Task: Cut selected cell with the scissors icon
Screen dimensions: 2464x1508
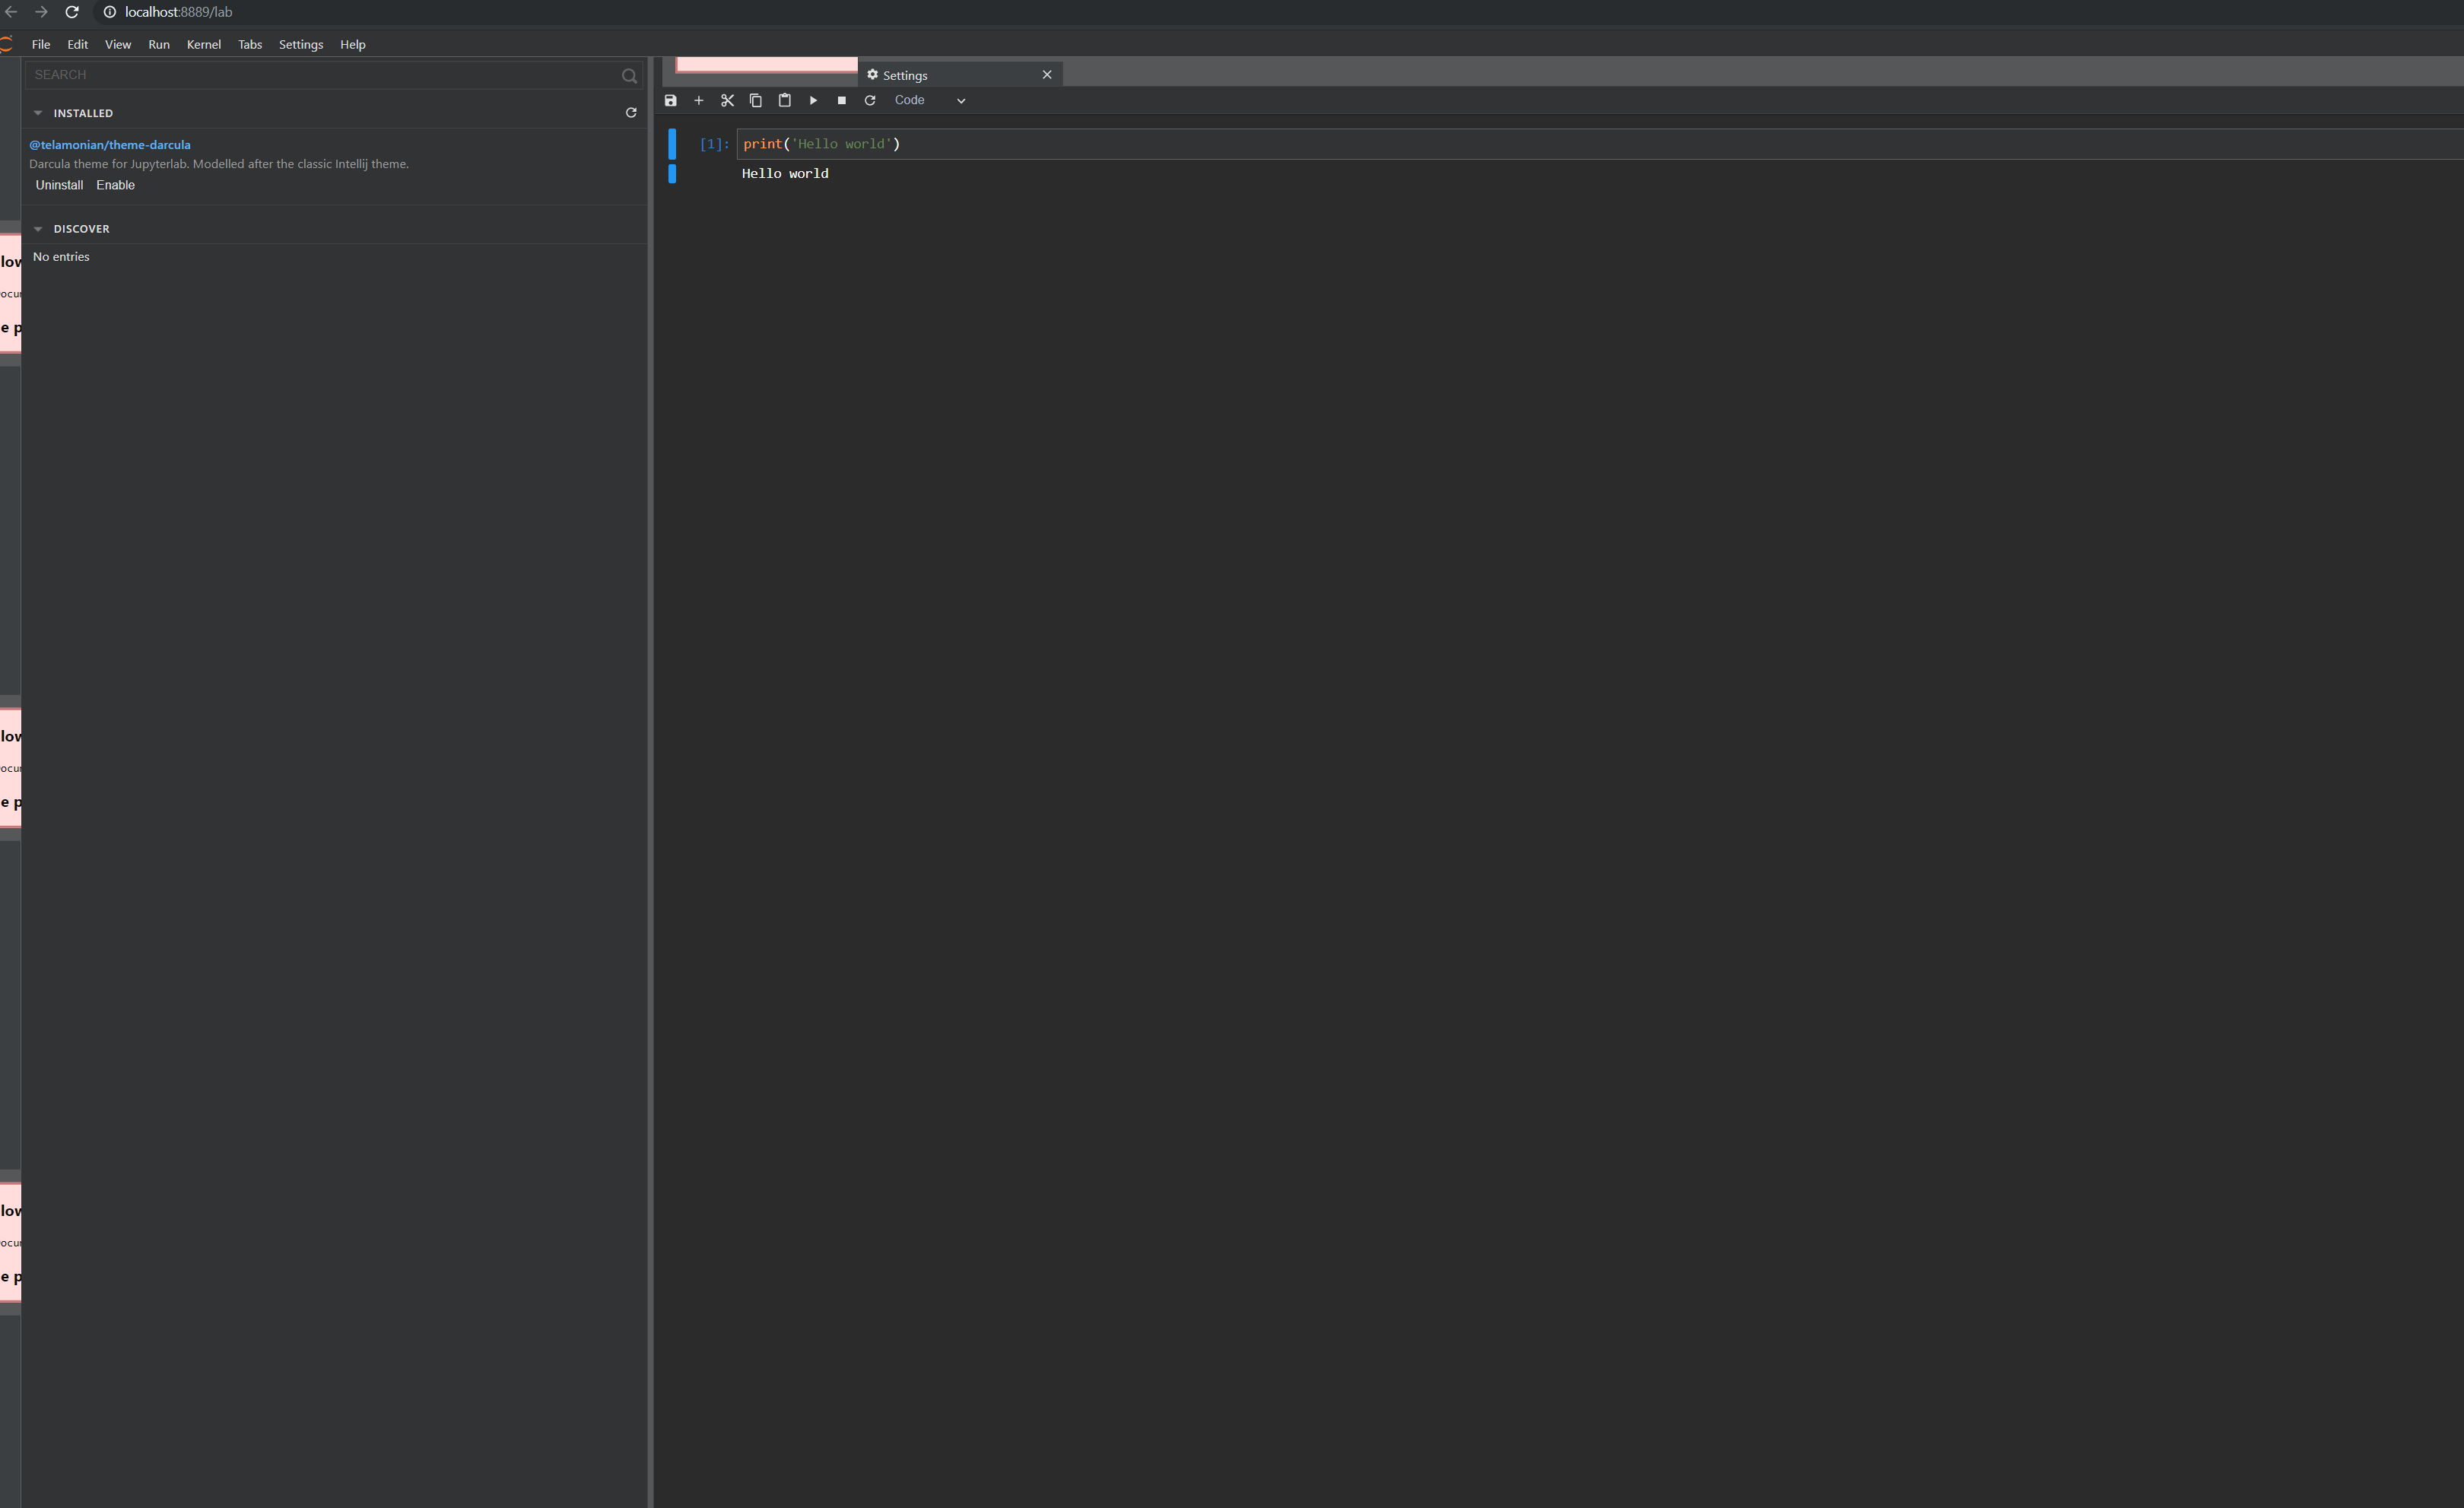Action: (x=727, y=100)
